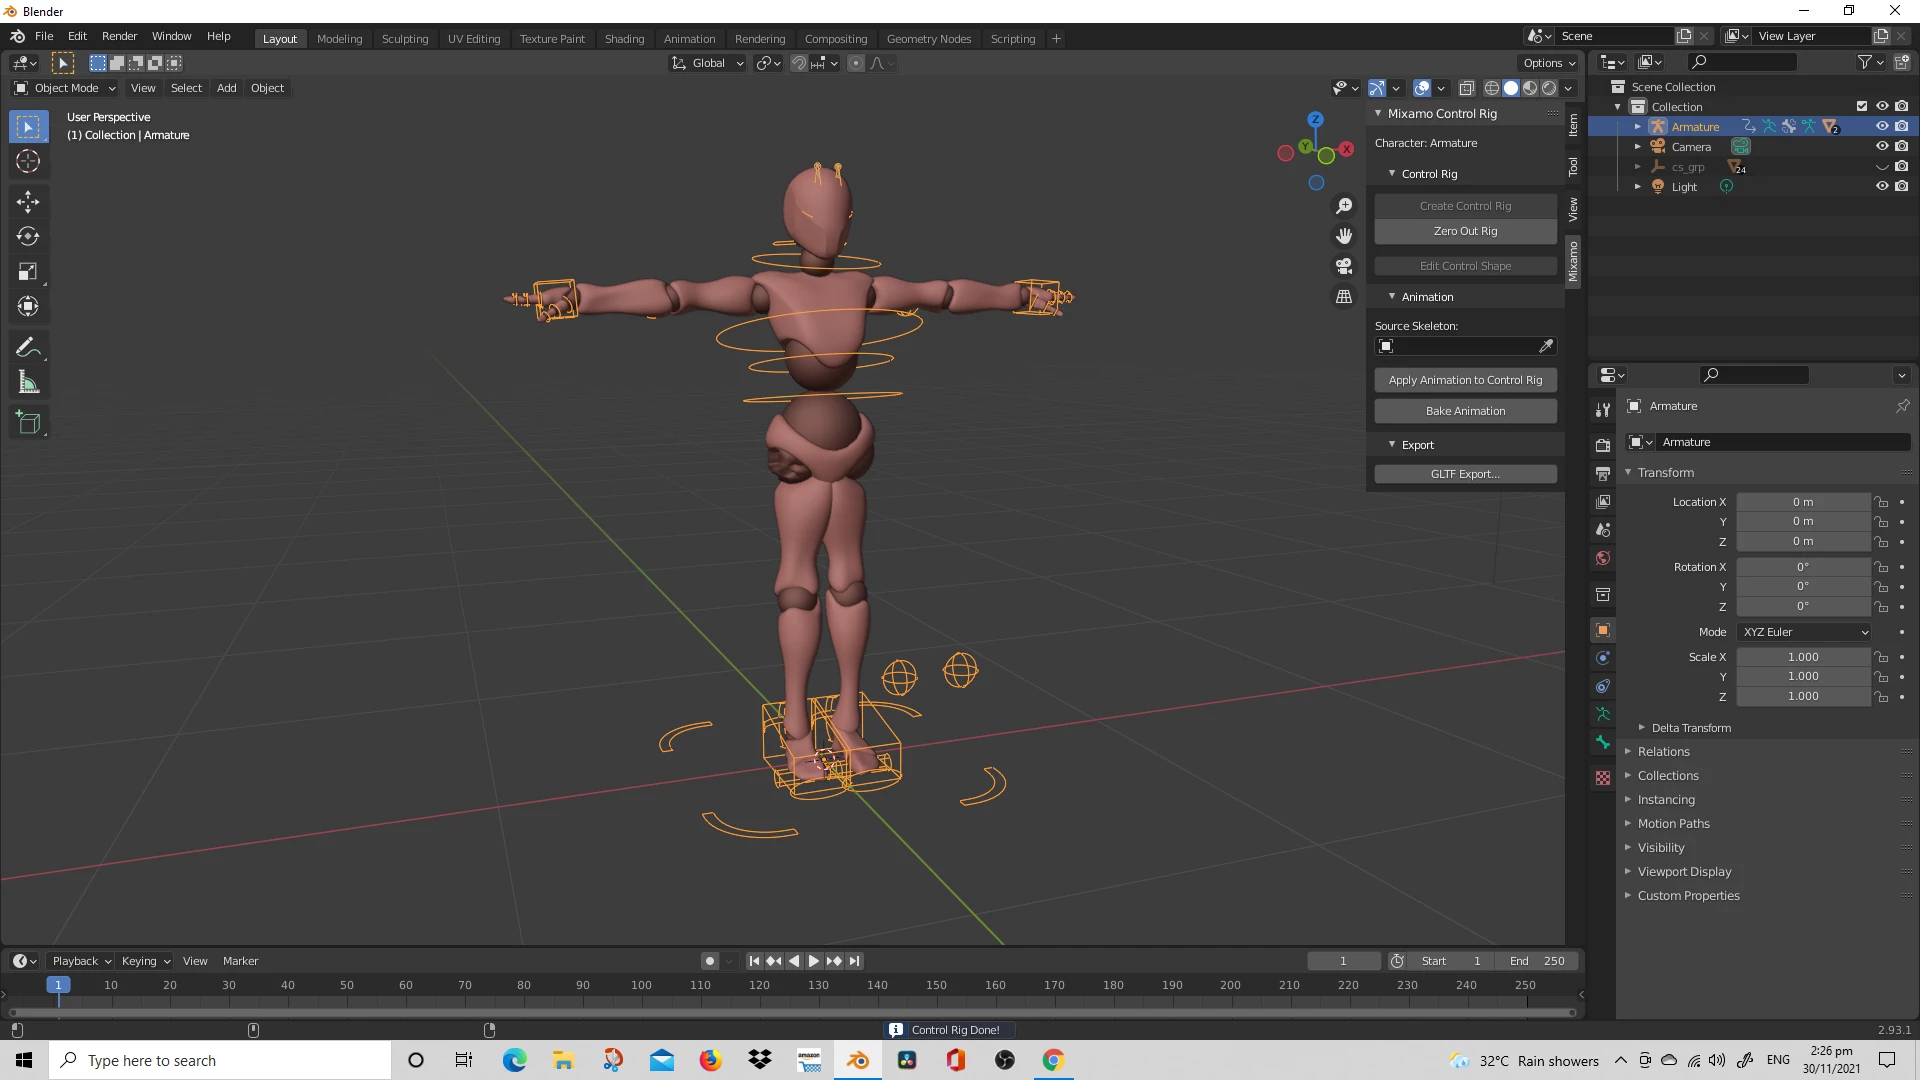Screen dimensions: 1920x1080
Task: Hide Armature in viewport with eye icon
Action: pyautogui.click(x=1881, y=126)
